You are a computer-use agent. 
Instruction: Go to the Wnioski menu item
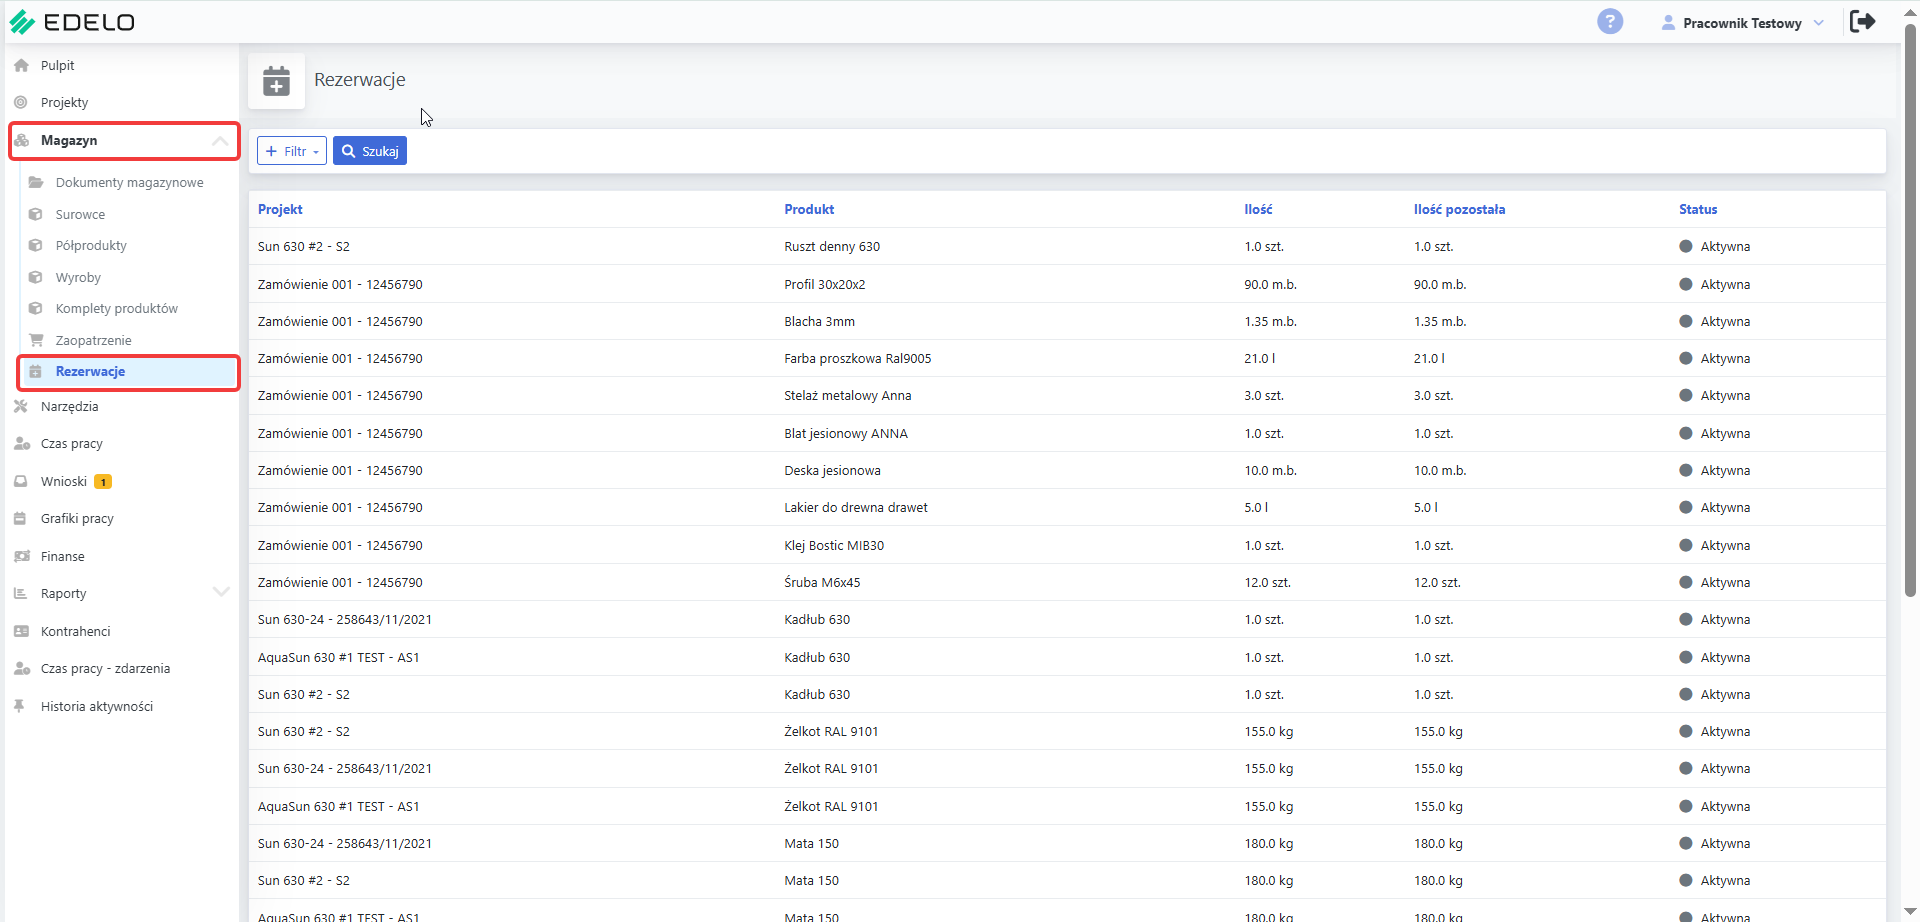pos(64,481)
